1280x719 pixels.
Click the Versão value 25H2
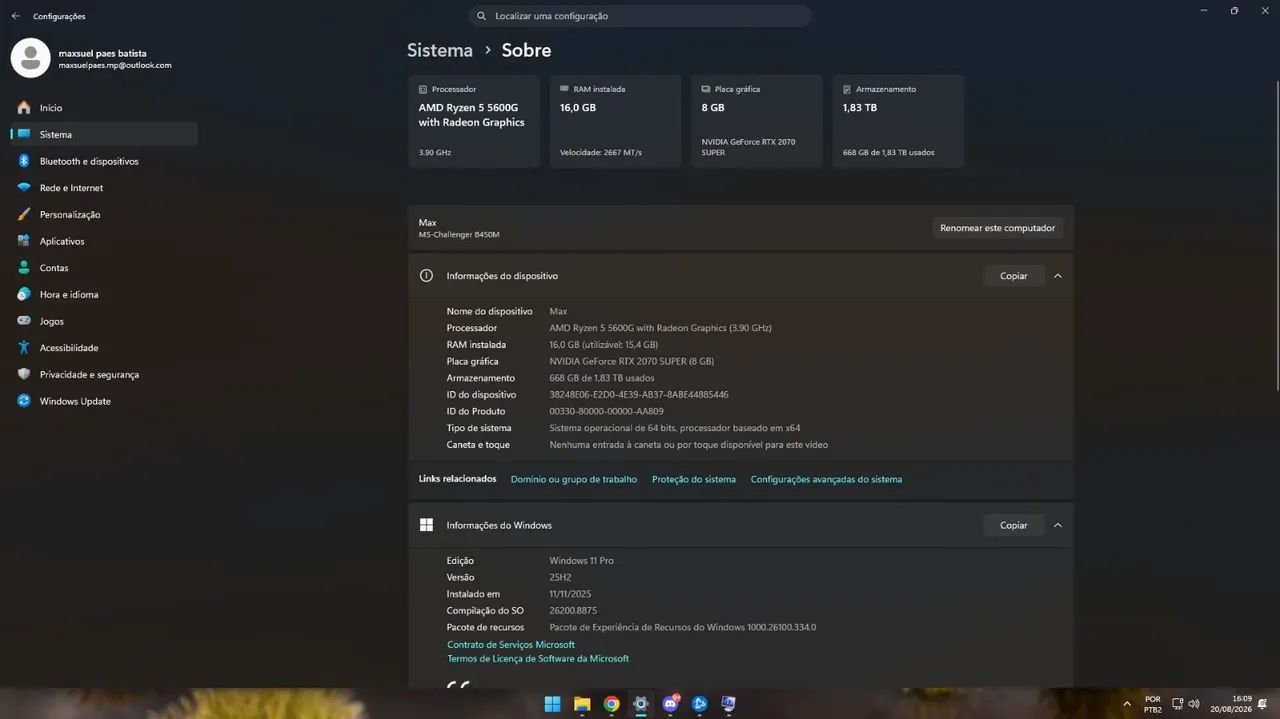[x=561, y=577]
